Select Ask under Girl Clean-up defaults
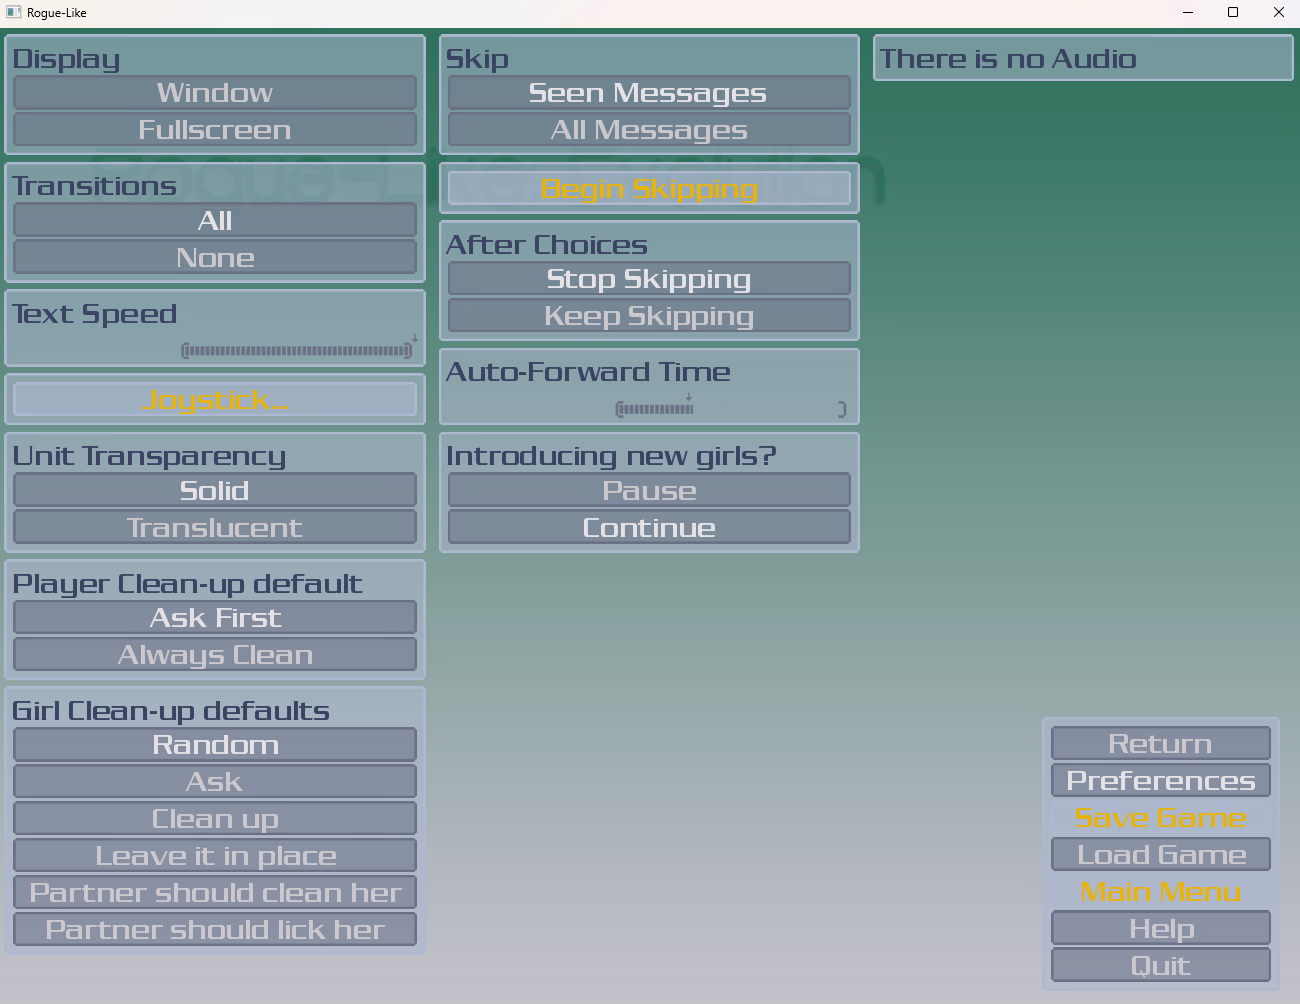Image resolution: width=1300 pixels, height=1004 pixels. click(x=215, y=782)
